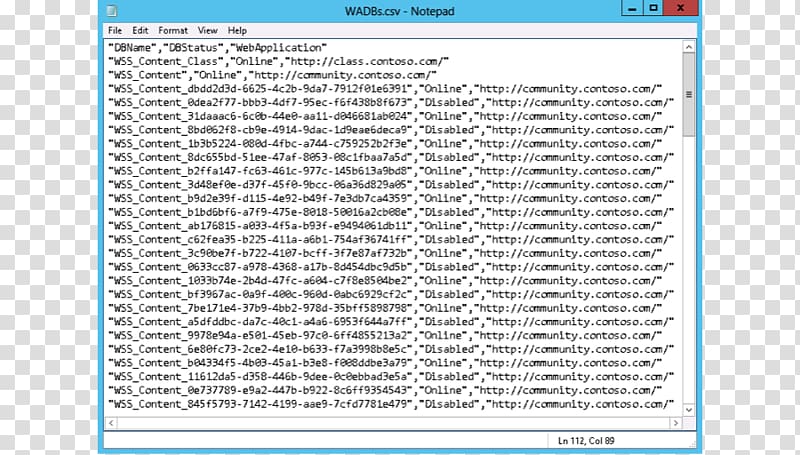This screenshot has width=800, height=455.
Task: Click "Disabled" status in 0dea2f77 row
Action: pyautogui.click(x=449, y=103)
